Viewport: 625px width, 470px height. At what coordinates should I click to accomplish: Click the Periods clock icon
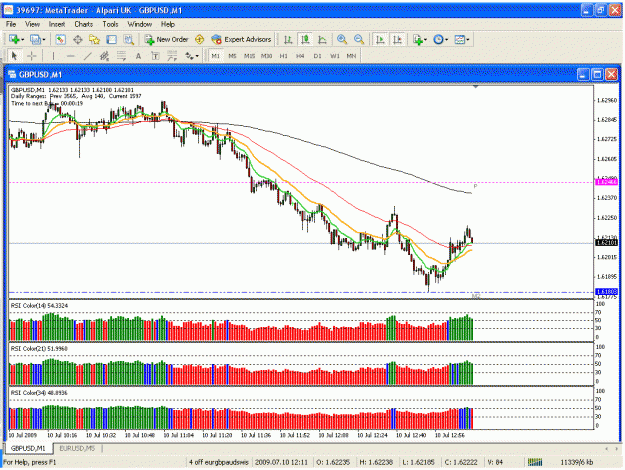pyautogui.click(x=438, y=39)
